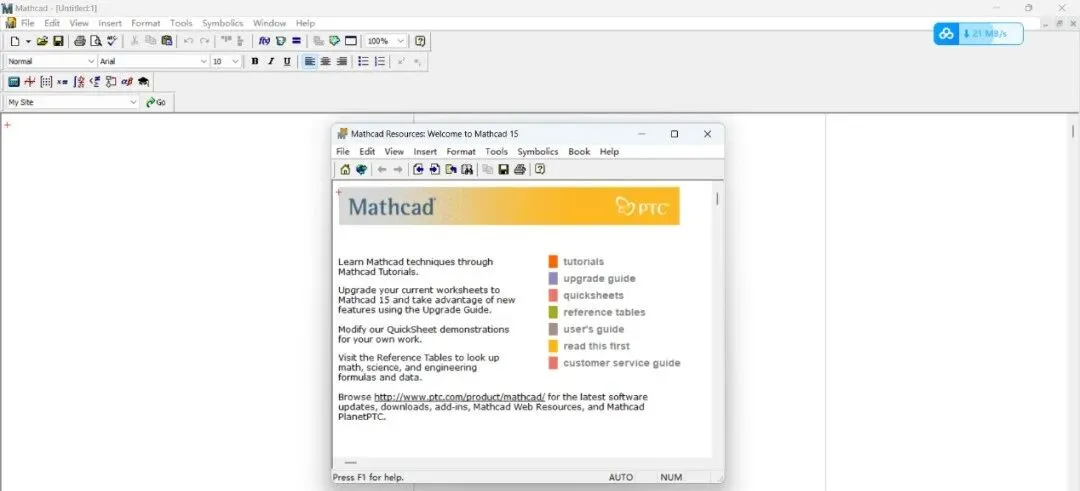Open the Programming palette icon
The image size is (1080, 491).
coord(111,82)
